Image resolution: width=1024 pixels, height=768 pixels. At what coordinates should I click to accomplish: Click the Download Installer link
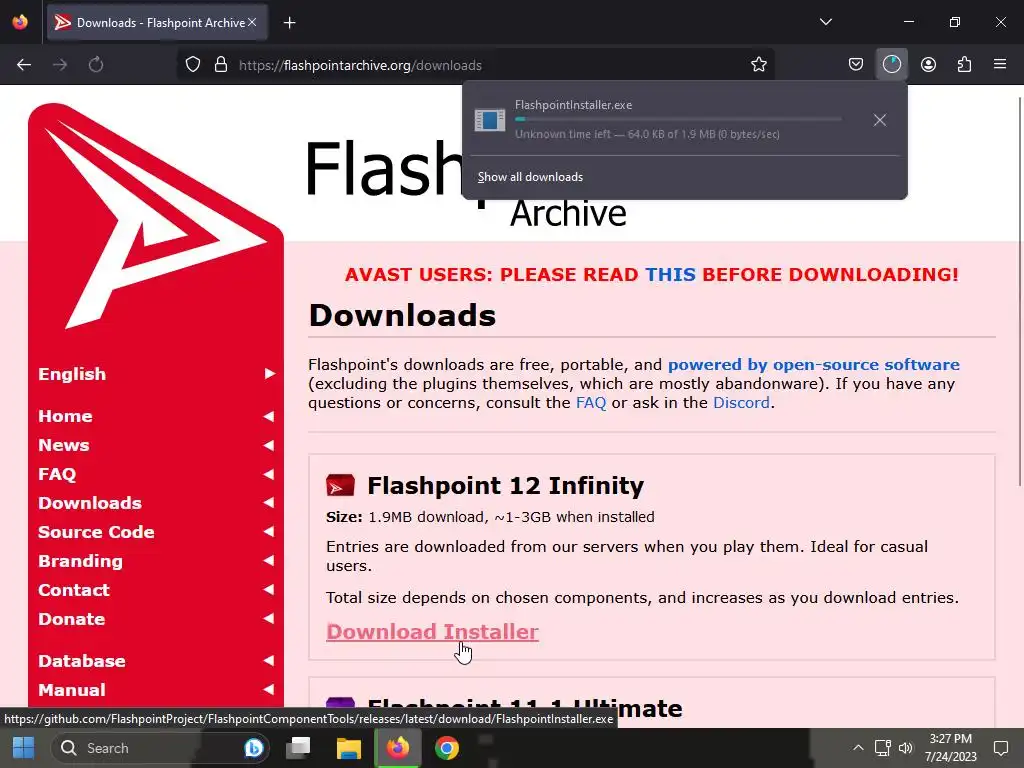pyautogui.click(x=432, y=632)
